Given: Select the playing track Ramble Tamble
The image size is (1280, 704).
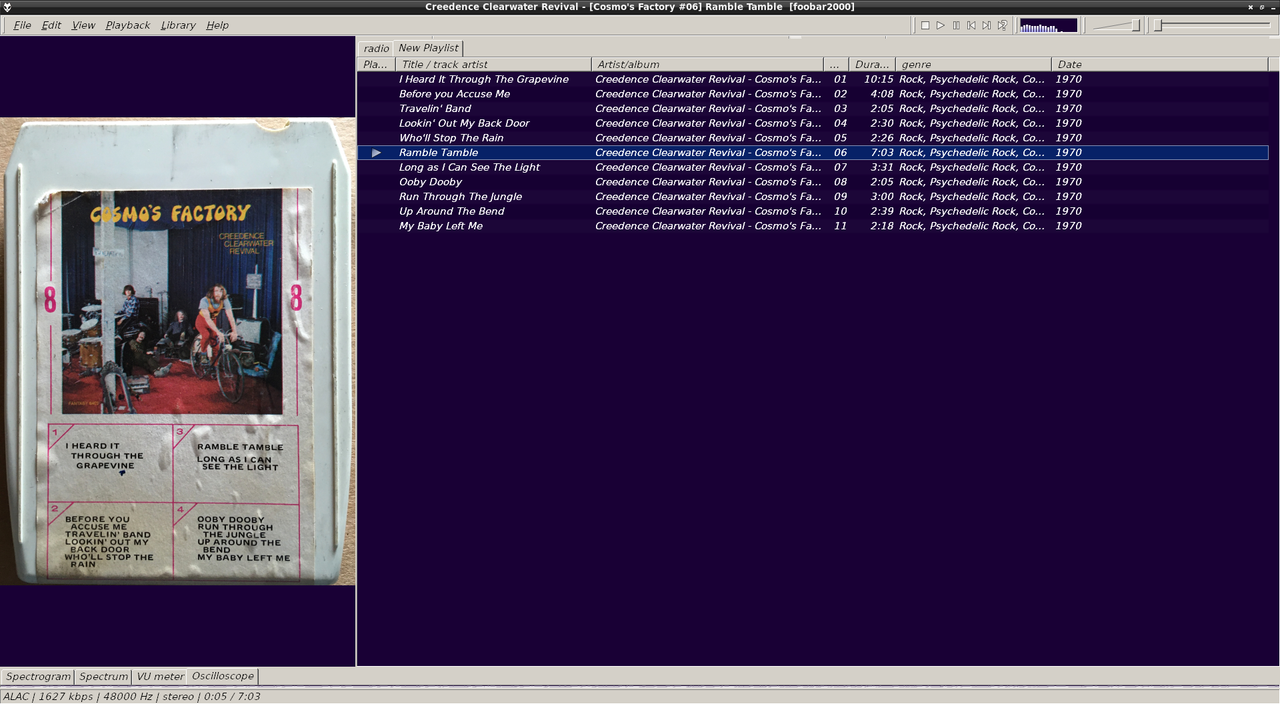Looking at the screenshot, I should point(813,153).
